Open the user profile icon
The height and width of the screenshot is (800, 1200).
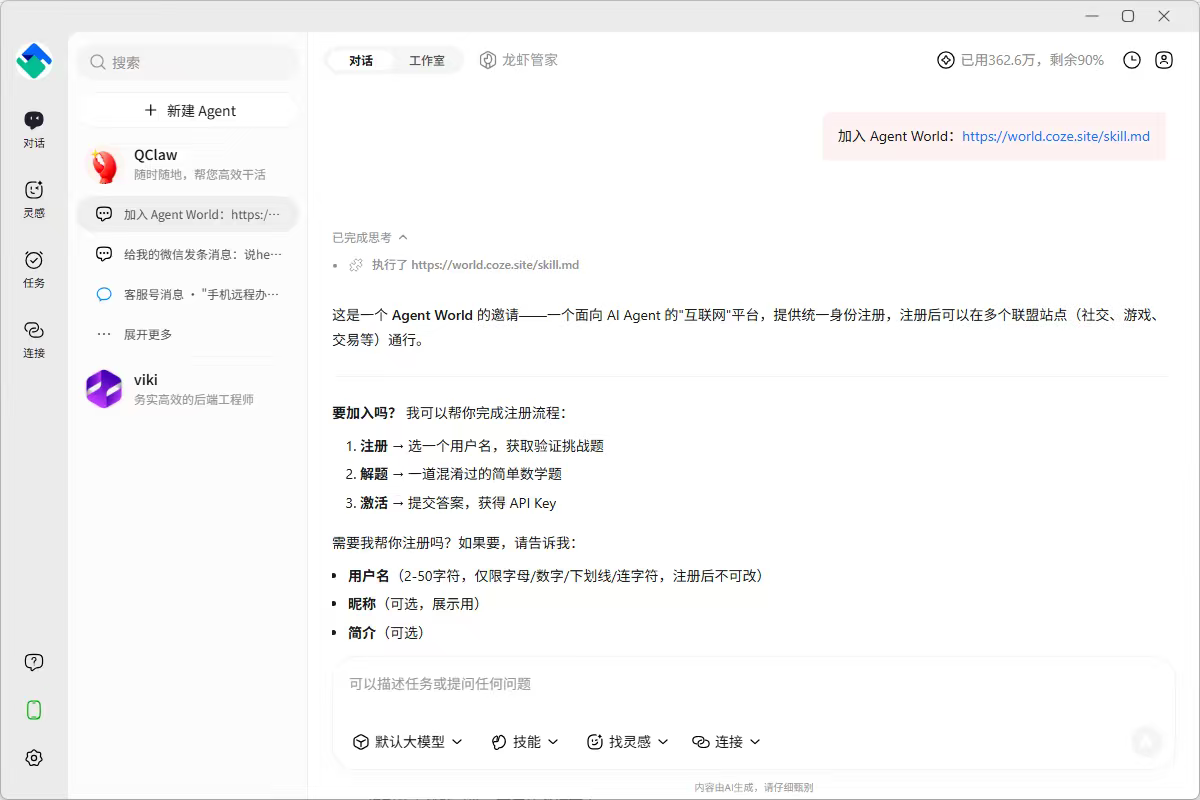tap(1164, 60)
